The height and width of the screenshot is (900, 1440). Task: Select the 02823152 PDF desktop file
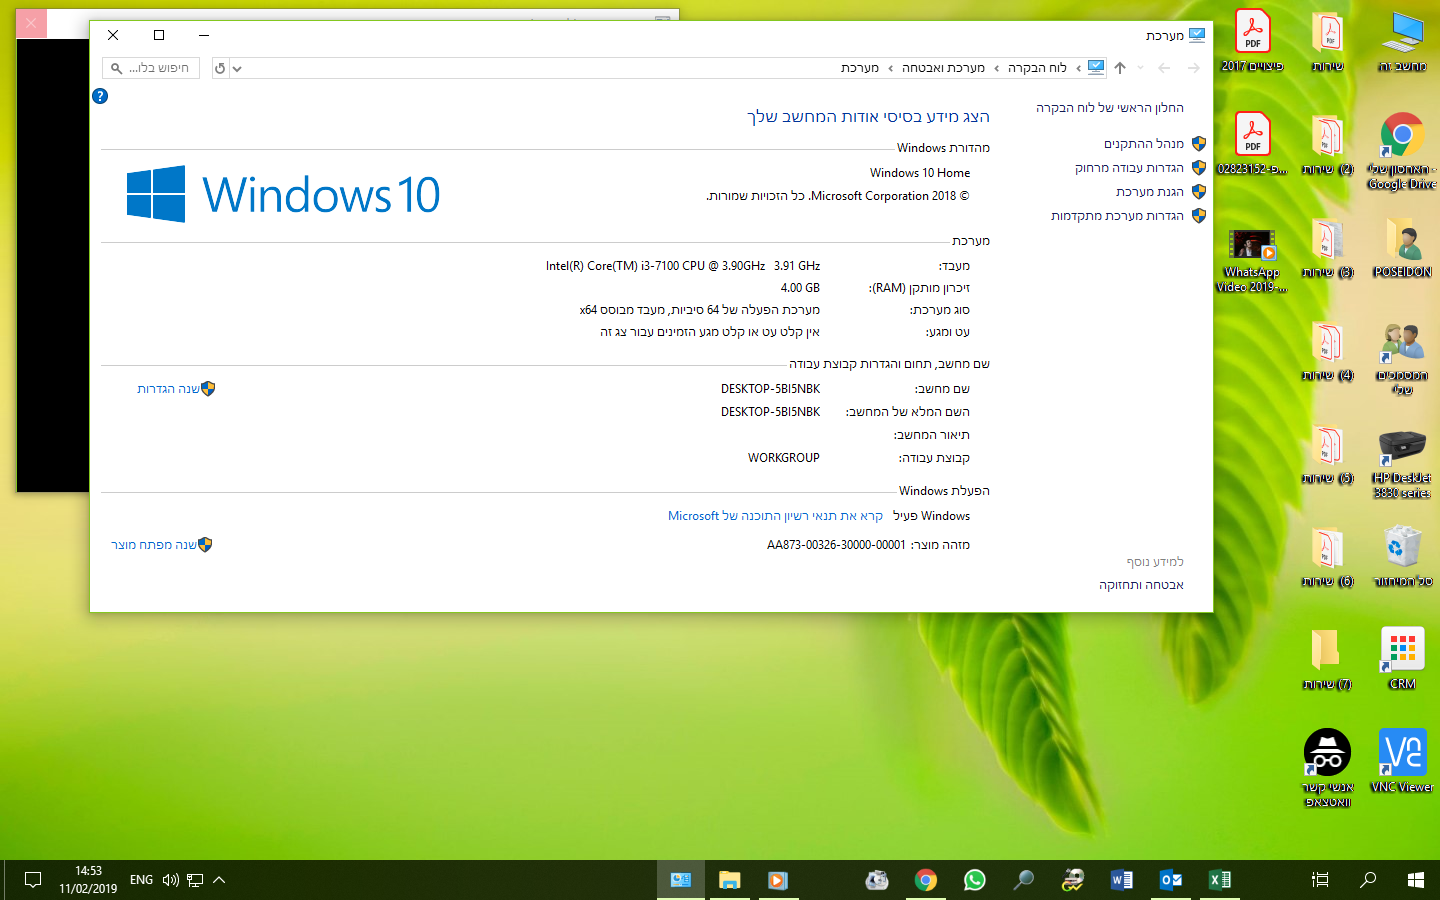click(x=1252, y=143)
